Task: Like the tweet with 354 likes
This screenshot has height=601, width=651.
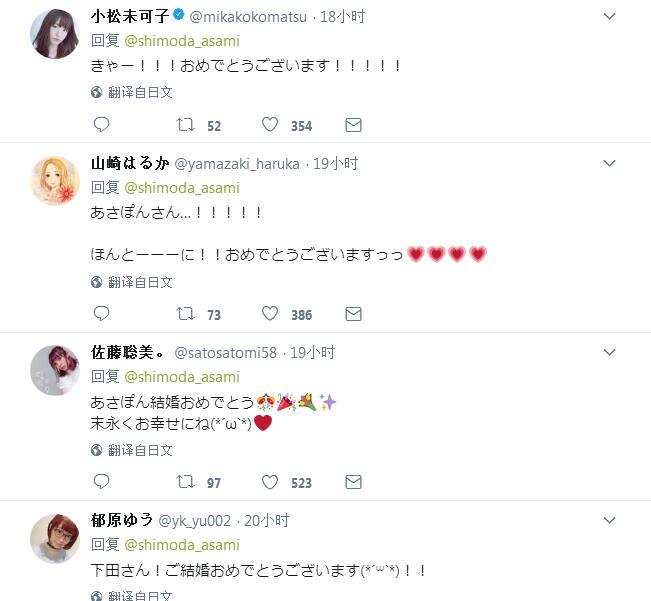Action: coord(270,125)
